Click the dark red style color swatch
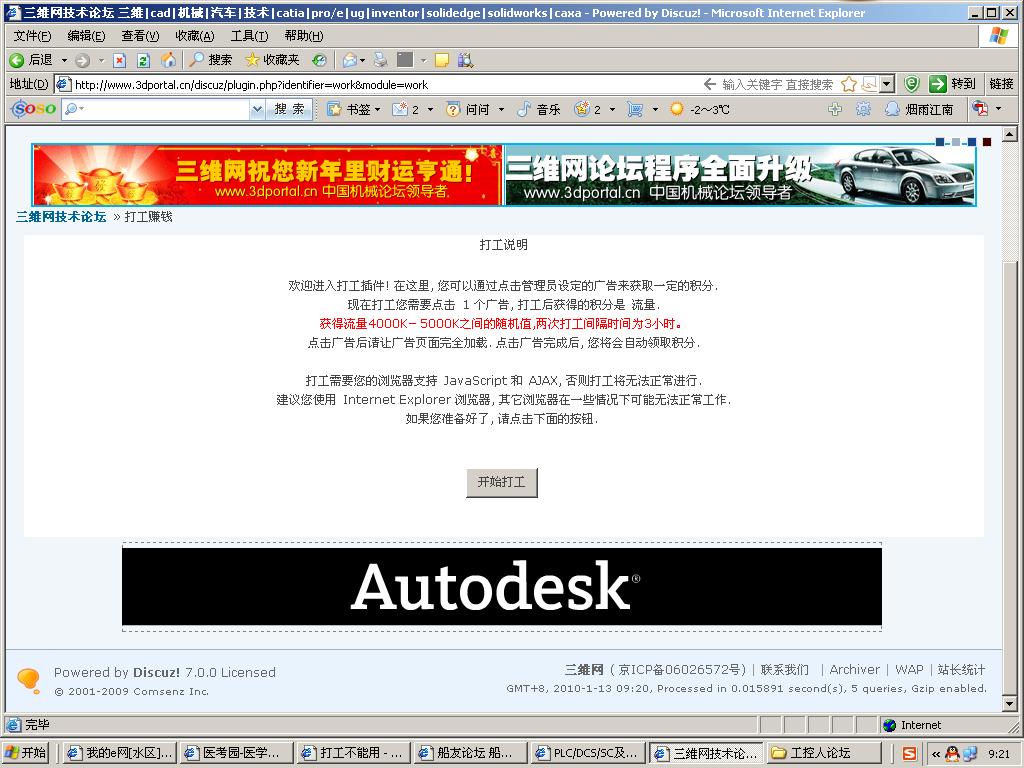The height and width of the screenshot is (768, 1024). [x=987, y=142]
